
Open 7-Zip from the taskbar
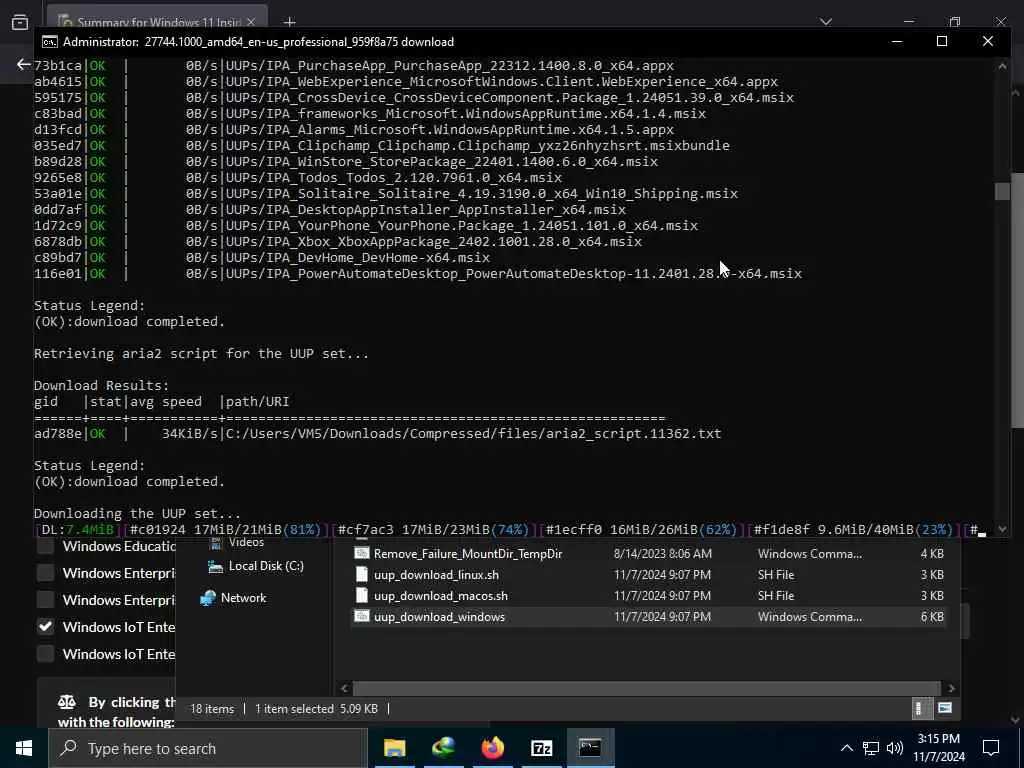542,748
